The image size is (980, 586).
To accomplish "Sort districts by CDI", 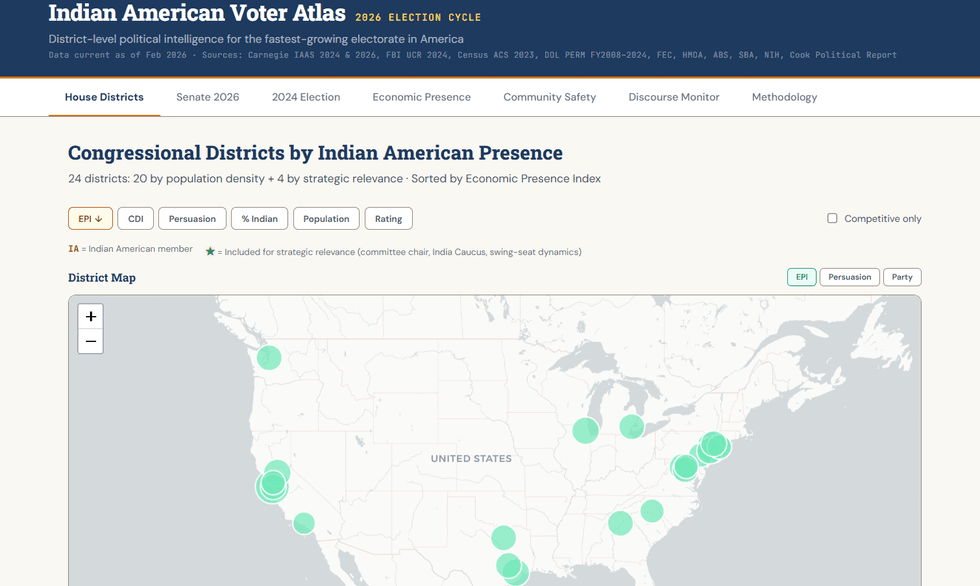I will coord(135,218).
